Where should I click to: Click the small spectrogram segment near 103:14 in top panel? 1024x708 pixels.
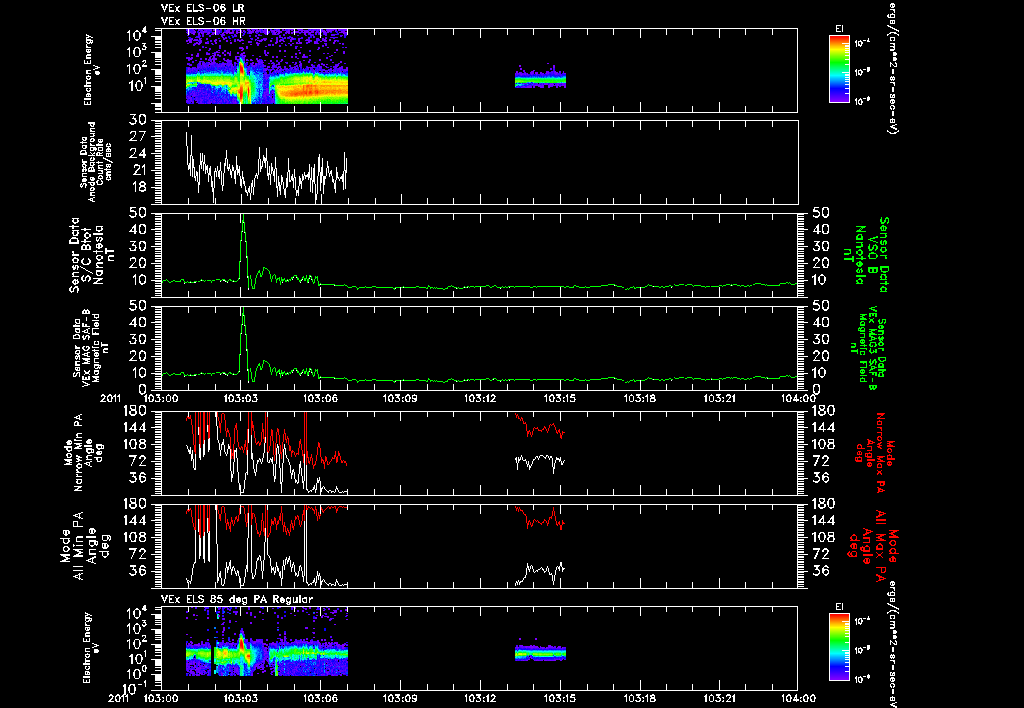pos(540,78)
